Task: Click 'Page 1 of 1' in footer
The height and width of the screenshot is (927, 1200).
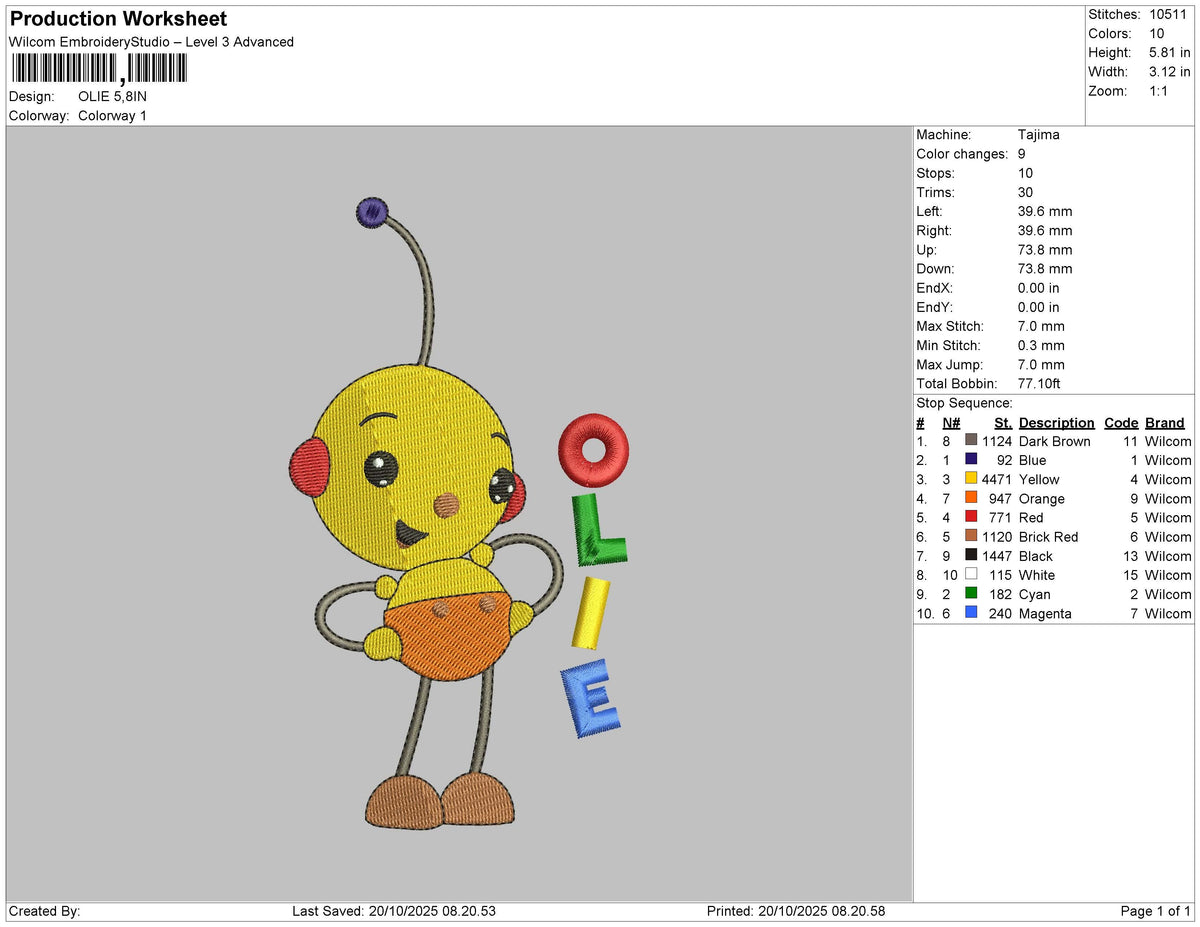Action: tap(1155, 912)
